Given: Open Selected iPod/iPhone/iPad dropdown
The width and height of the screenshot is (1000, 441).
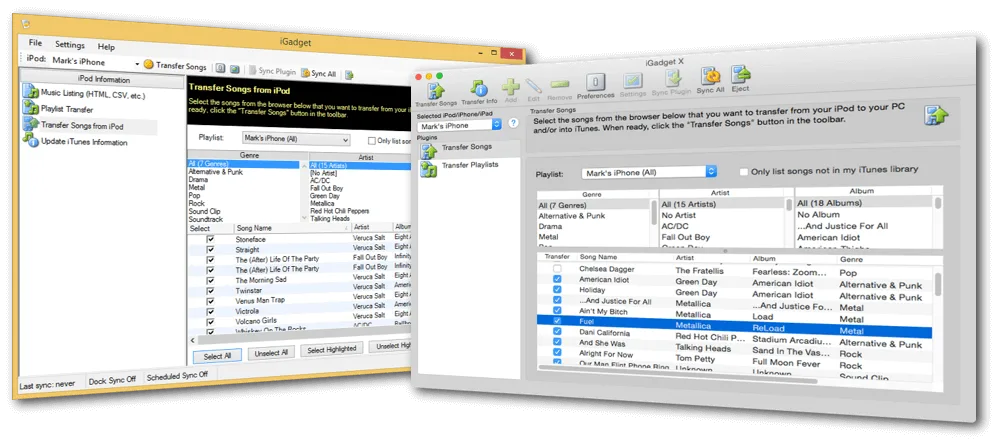Looking at the screenshot, I should point(459,125).
